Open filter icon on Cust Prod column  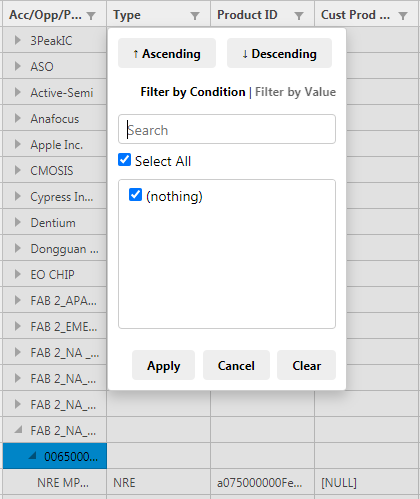coord(403,16)
